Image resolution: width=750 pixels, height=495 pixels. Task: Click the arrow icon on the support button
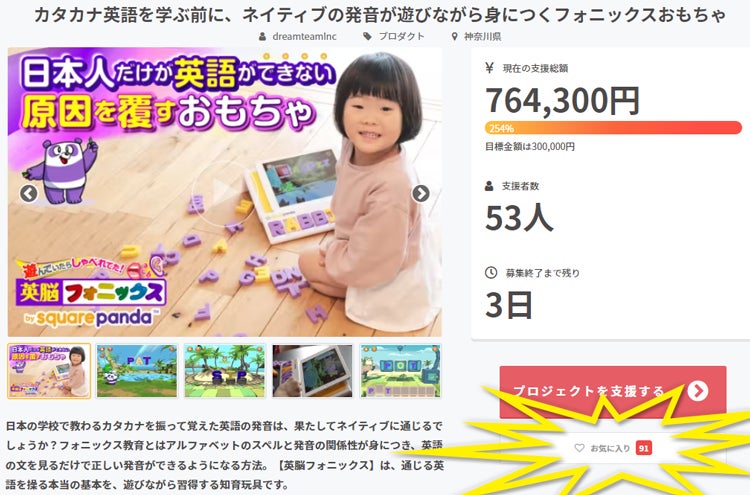(x=698, y=391)
